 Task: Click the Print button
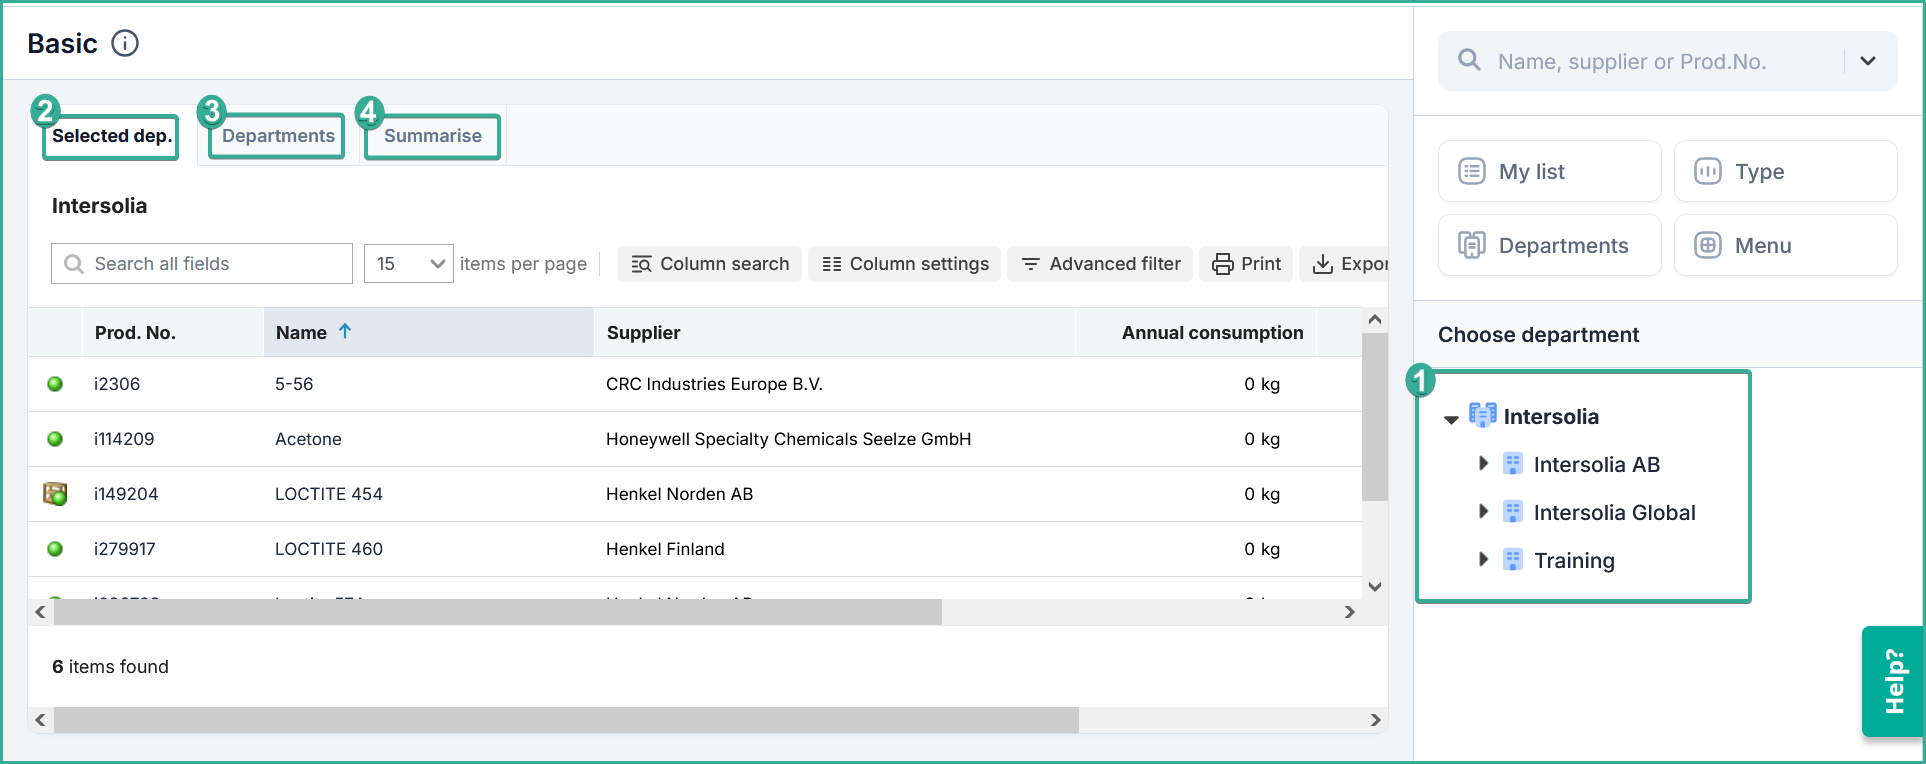pyautogui.click(x=1246, y=264)
